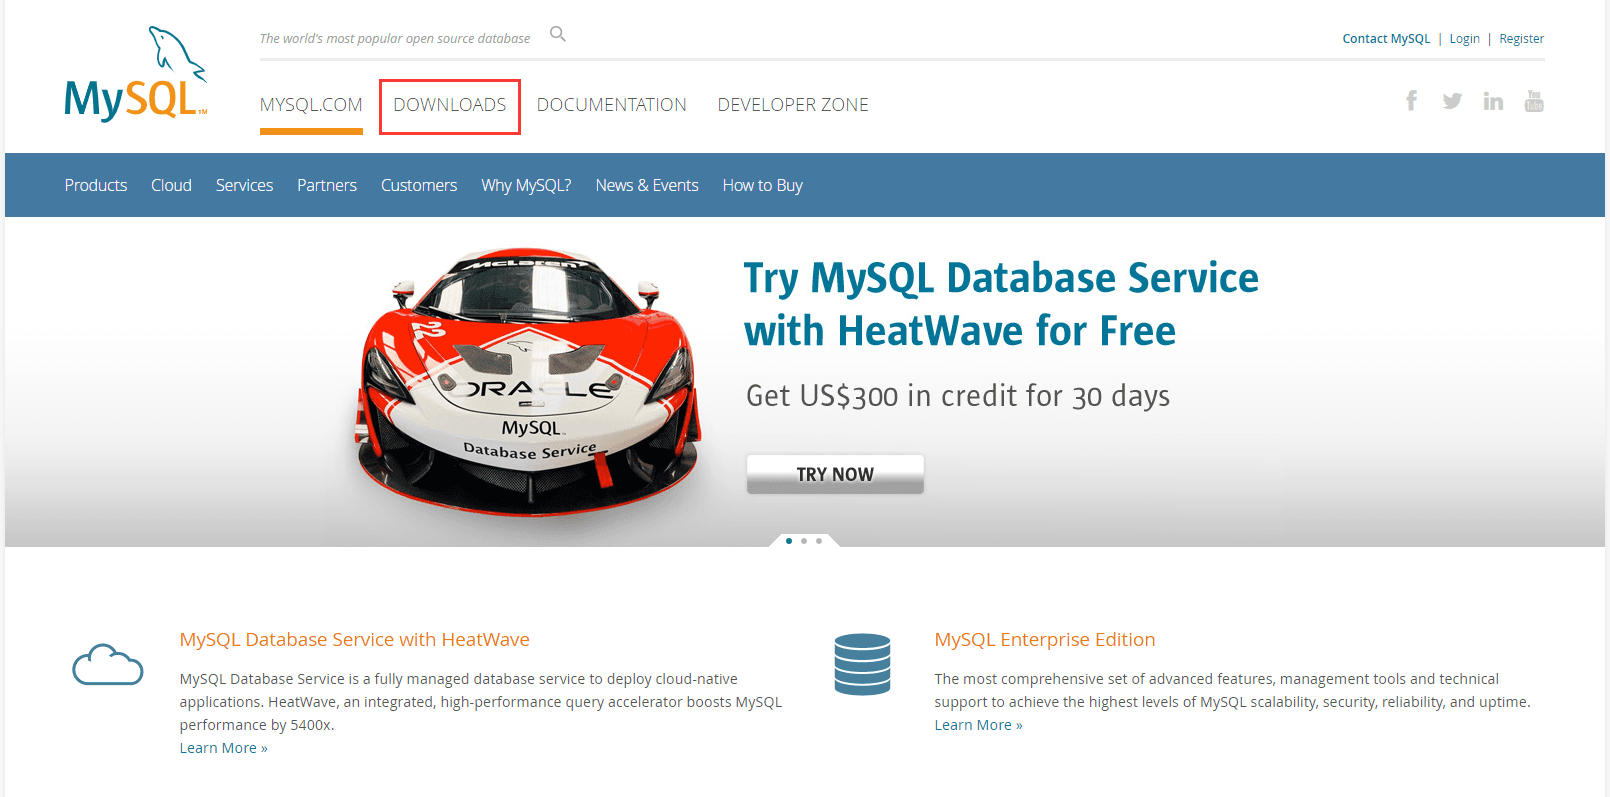Viewport: 1610px width, 797px height.
Task: Open the Partners menu item
Action: click(327, 185)
